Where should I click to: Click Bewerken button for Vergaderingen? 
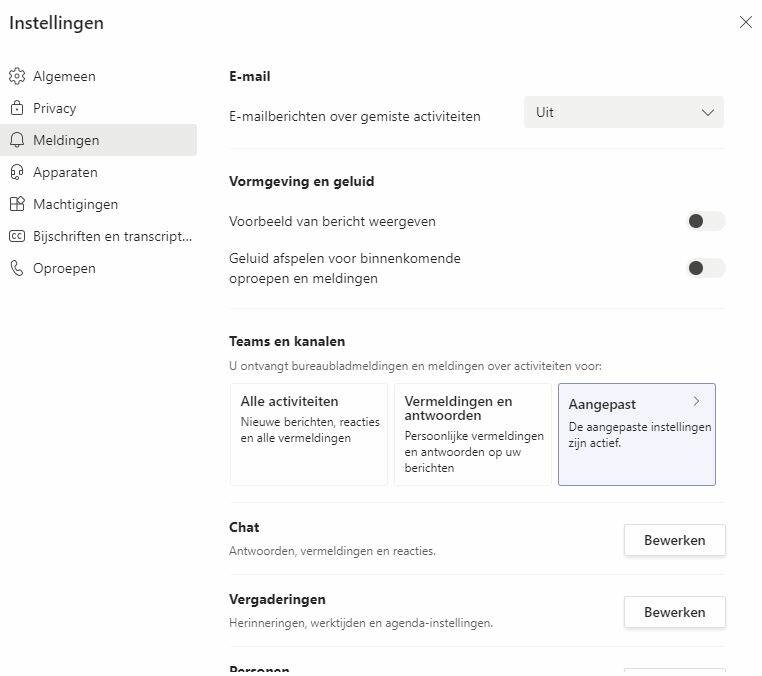click(674, 612)
